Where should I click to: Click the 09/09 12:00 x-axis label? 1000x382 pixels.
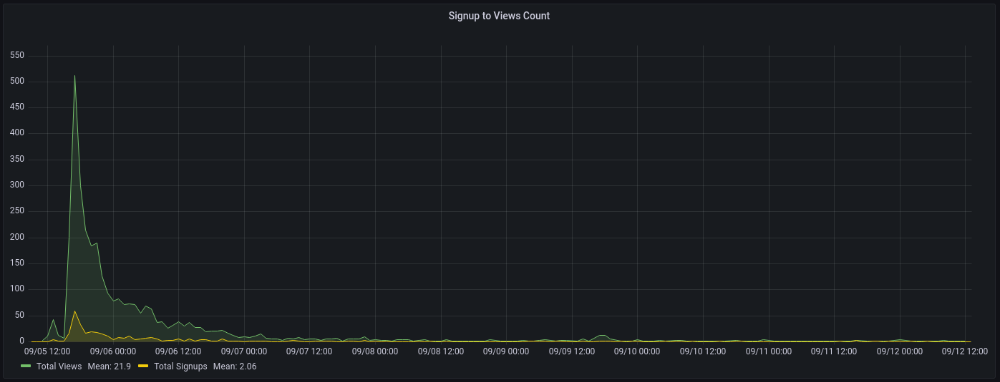pos(573,351)
